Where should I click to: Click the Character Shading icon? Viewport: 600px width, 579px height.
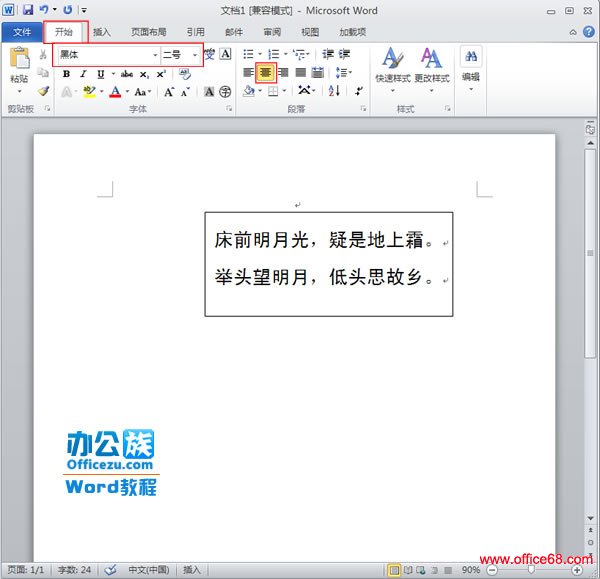(209, 91)
